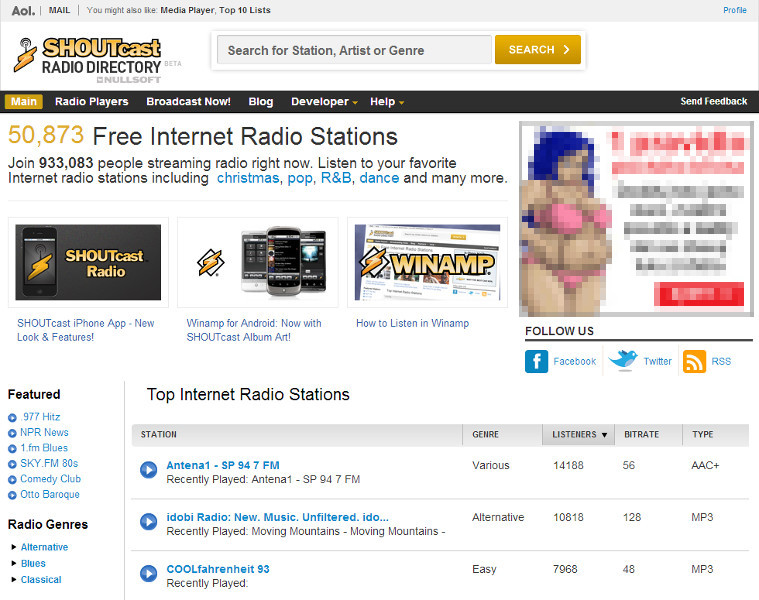Sort by the Genre column header

coord(502,435)
